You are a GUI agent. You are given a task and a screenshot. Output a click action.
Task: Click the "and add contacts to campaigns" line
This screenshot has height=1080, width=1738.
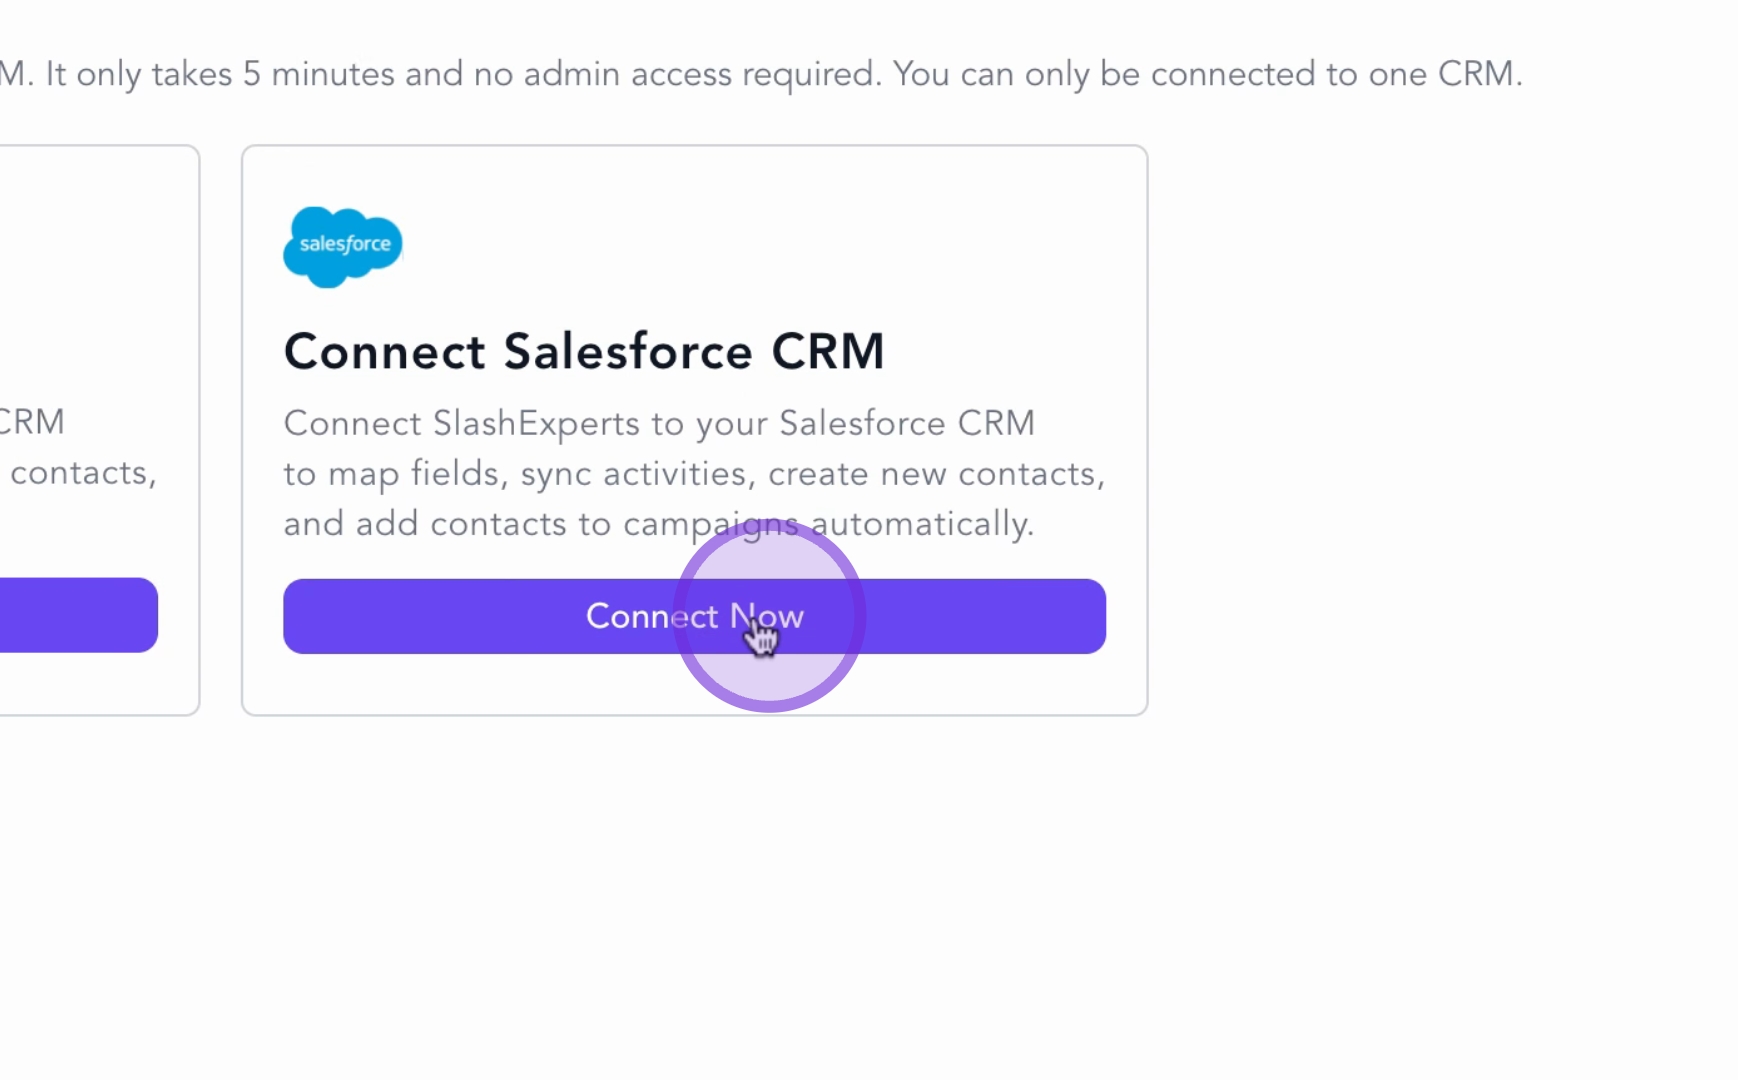[x=540, y=524]
